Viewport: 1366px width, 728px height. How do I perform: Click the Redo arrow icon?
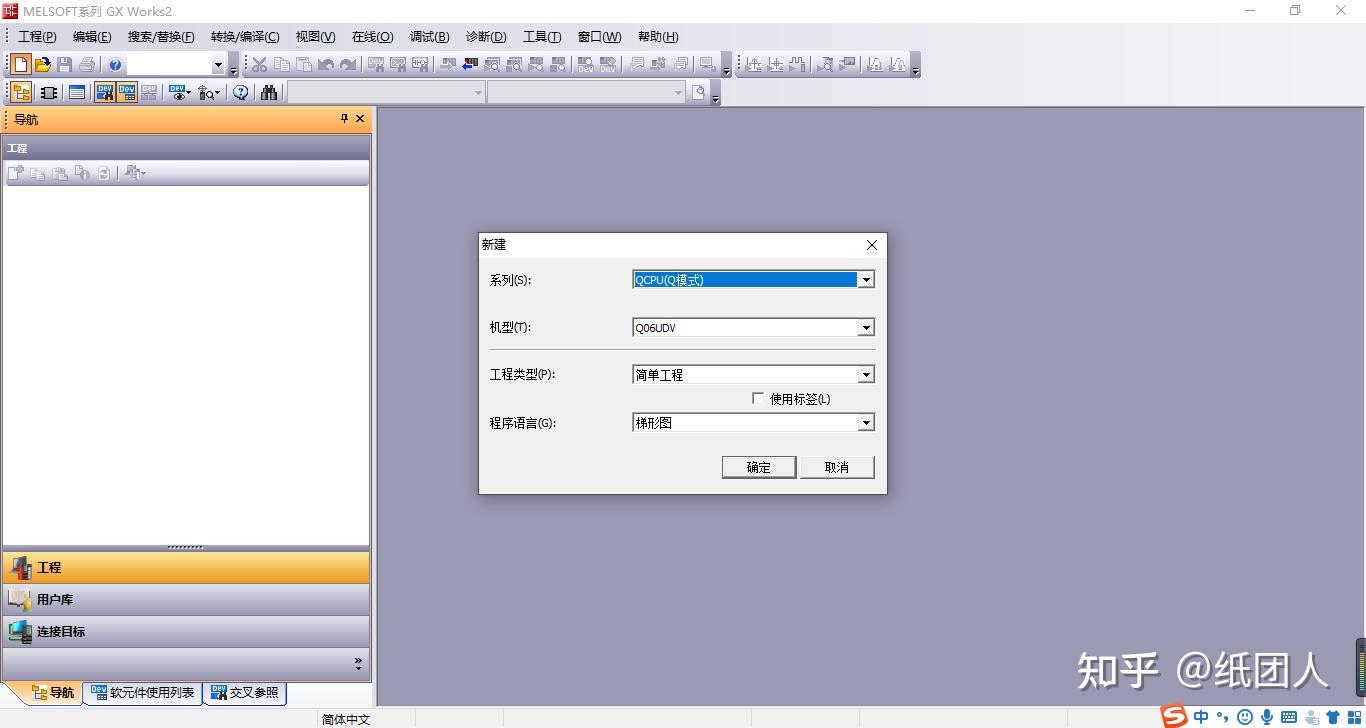click(x=348, y=65)
